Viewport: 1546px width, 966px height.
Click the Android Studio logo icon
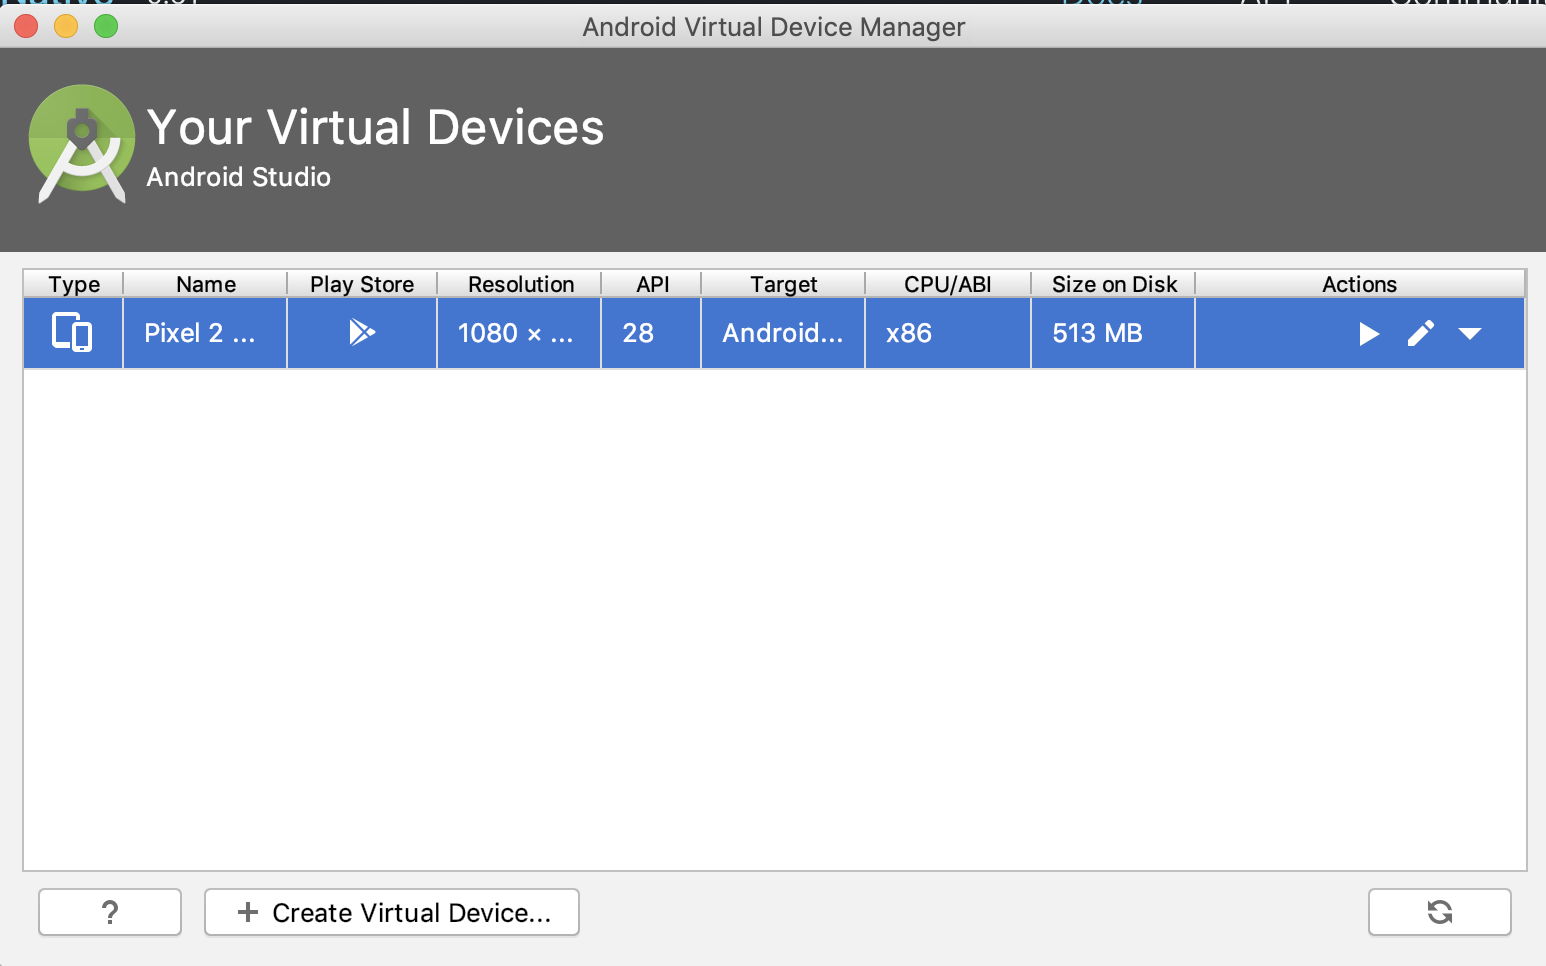pyautogui.click(x=82, y=144)
